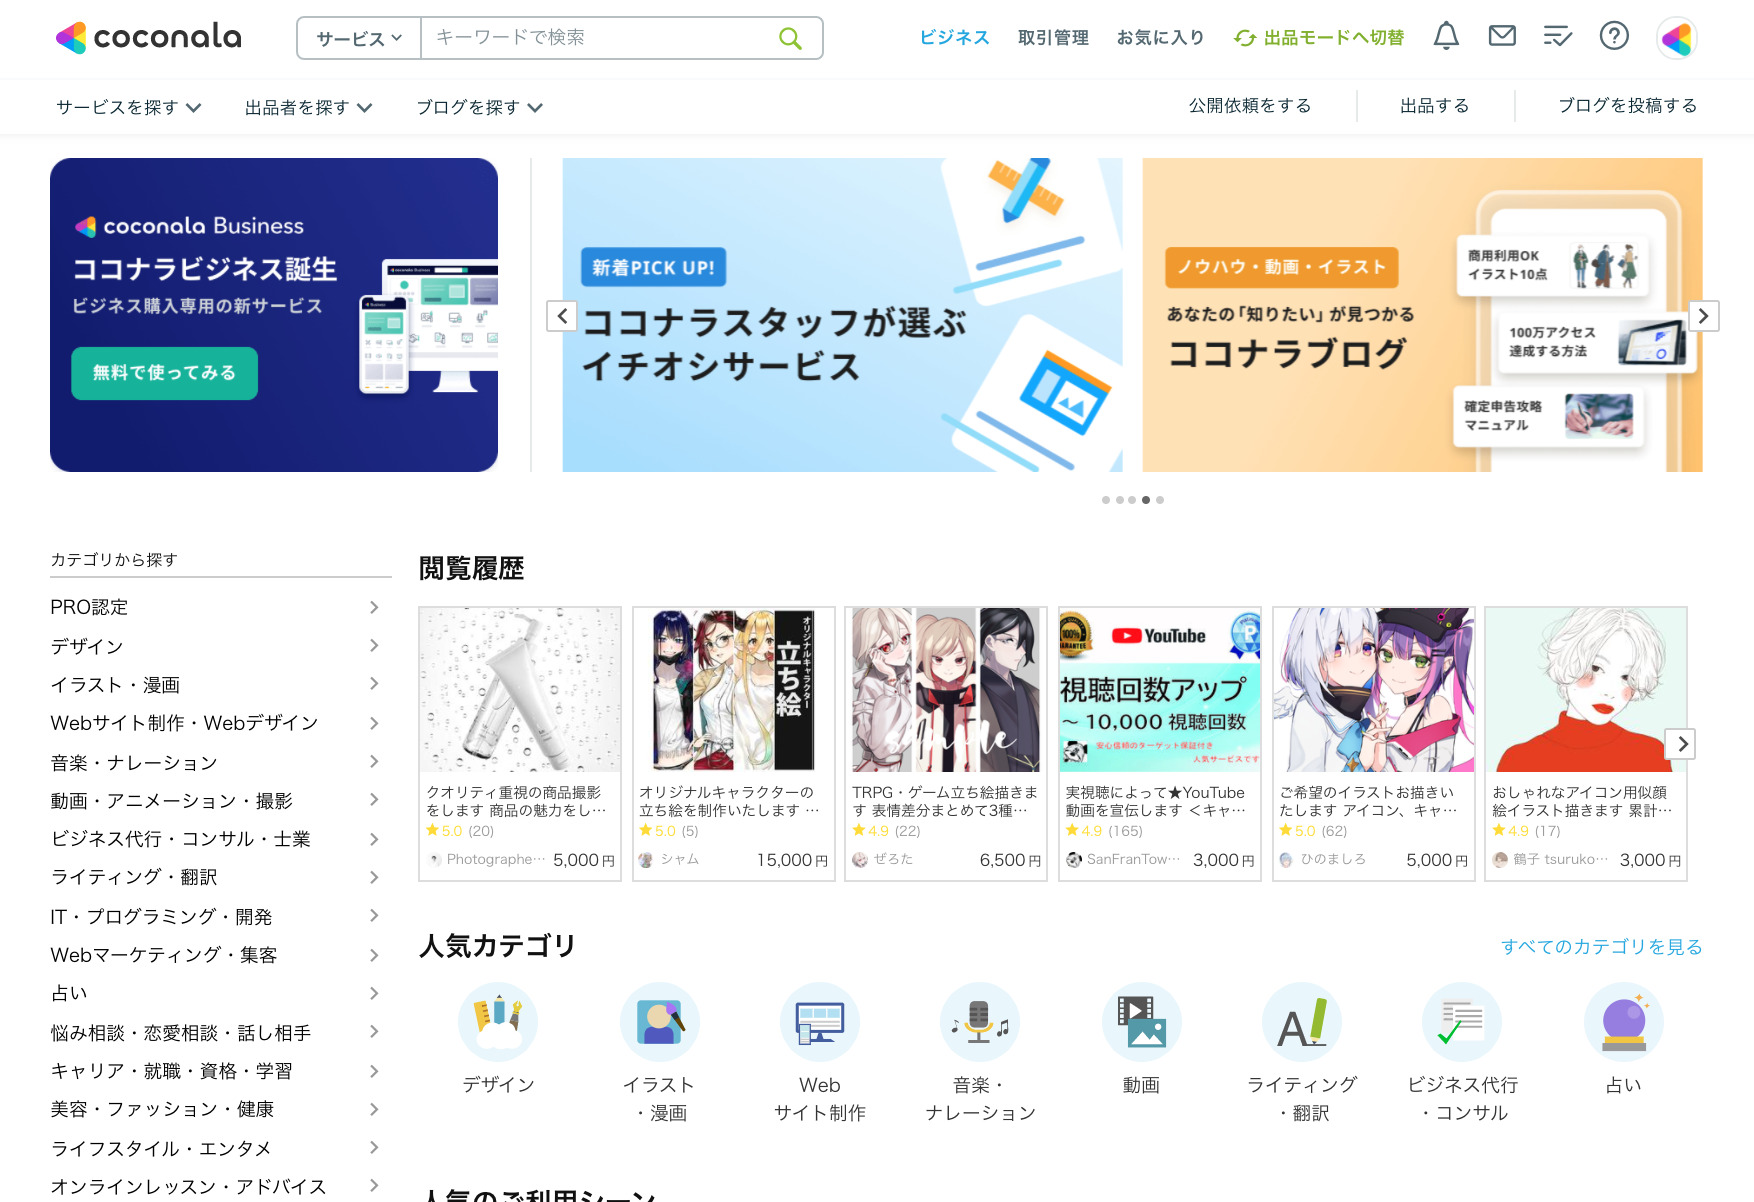
Task: Click ブログを投稿する in the navigation
Action: coord(1627,106)
